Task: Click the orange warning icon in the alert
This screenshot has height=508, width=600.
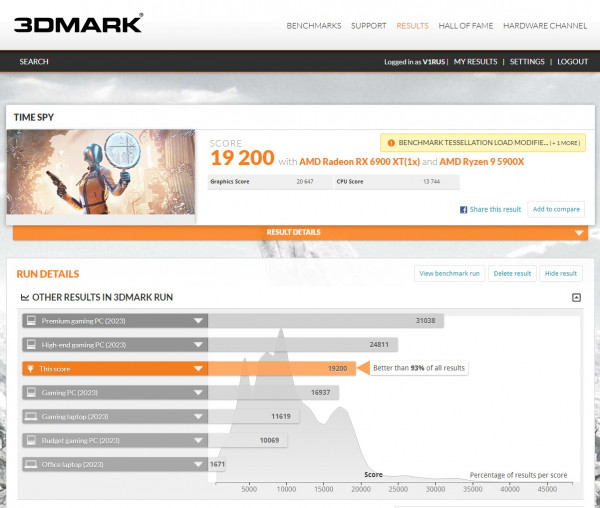Action: (391, 143)
